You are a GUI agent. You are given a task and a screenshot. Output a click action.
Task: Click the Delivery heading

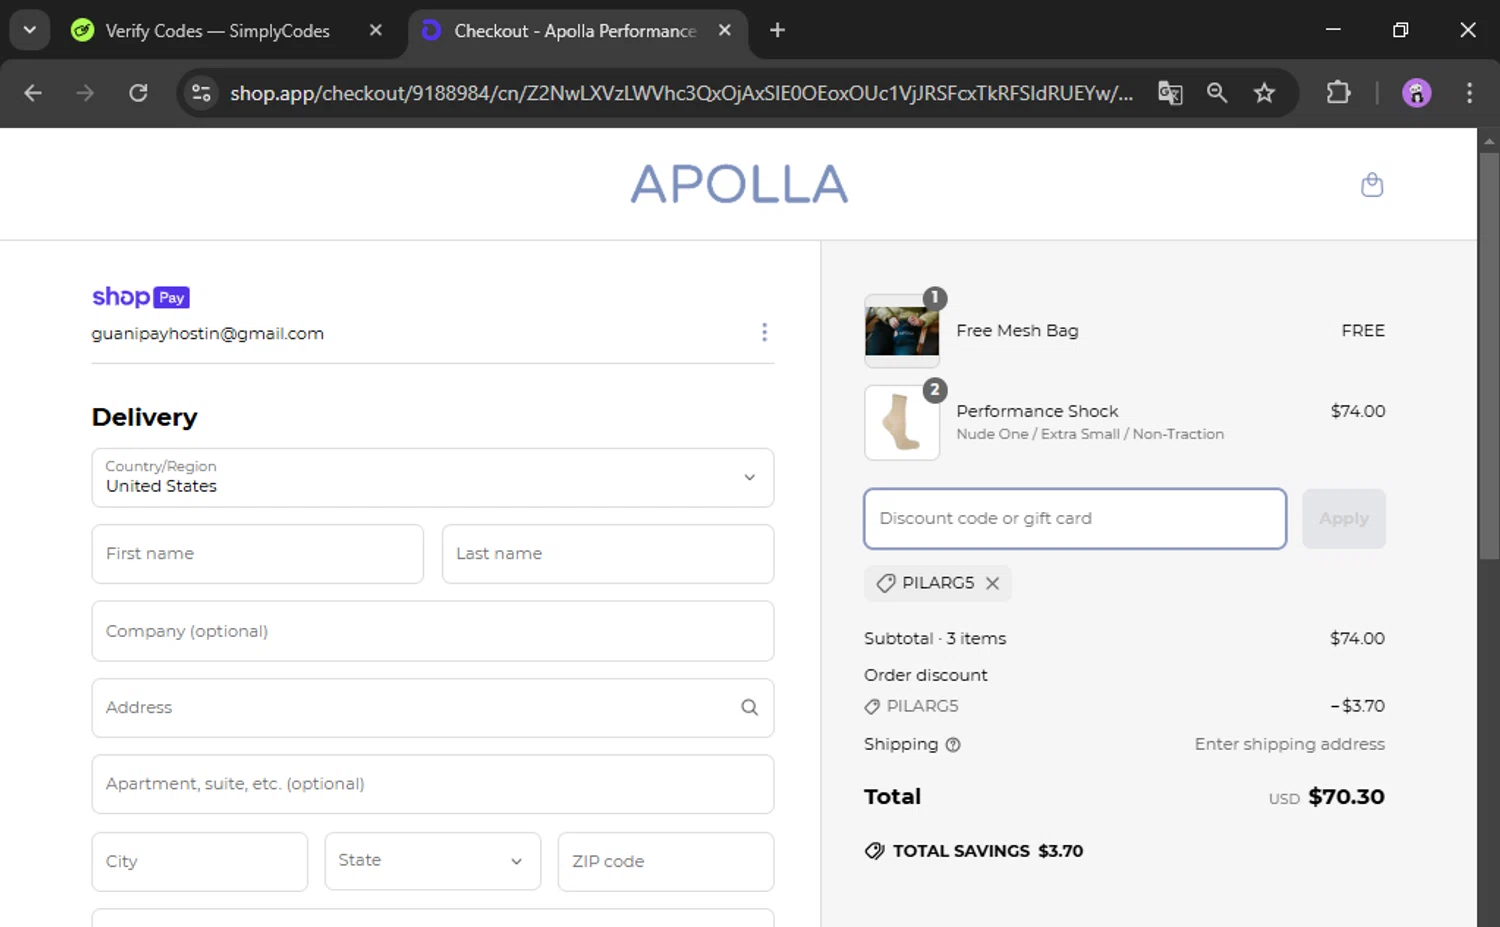click(145, 417)
